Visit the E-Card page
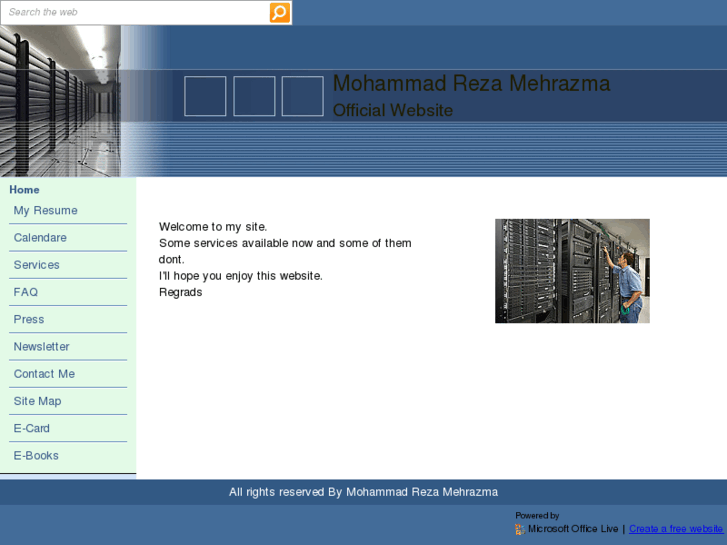Image resolution: width=727 pixels, height=545 pixels. (x=32, y=428)
